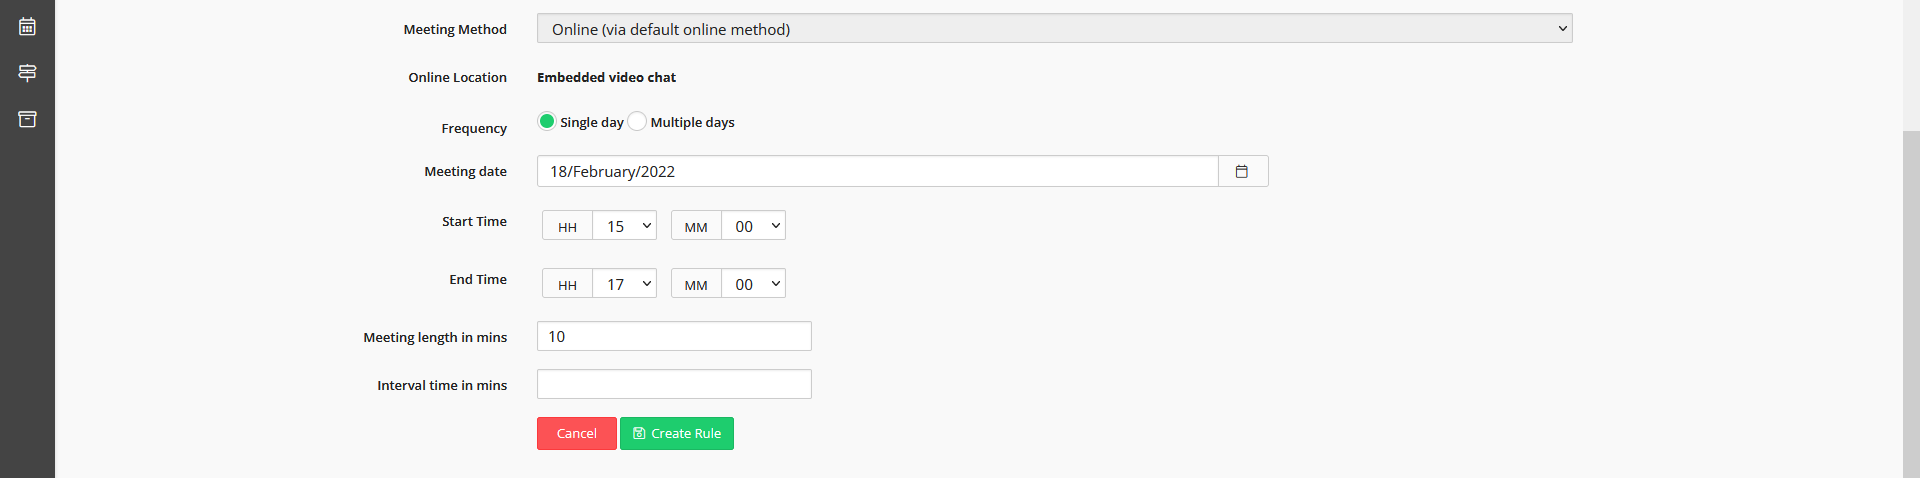Click the signpost icon in the sidebar

pos(27,73)
